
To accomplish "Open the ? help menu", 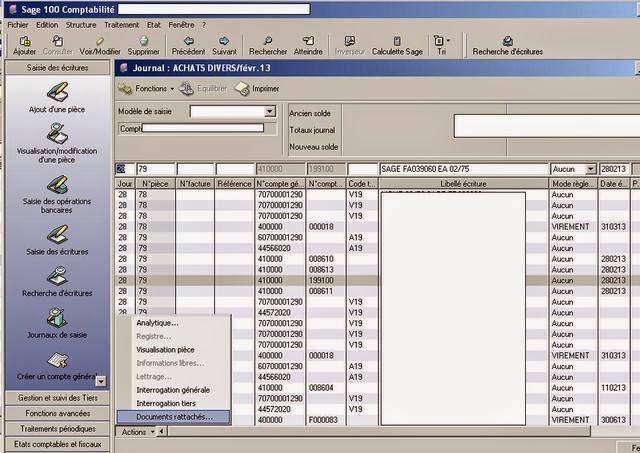I will point(204,25).
